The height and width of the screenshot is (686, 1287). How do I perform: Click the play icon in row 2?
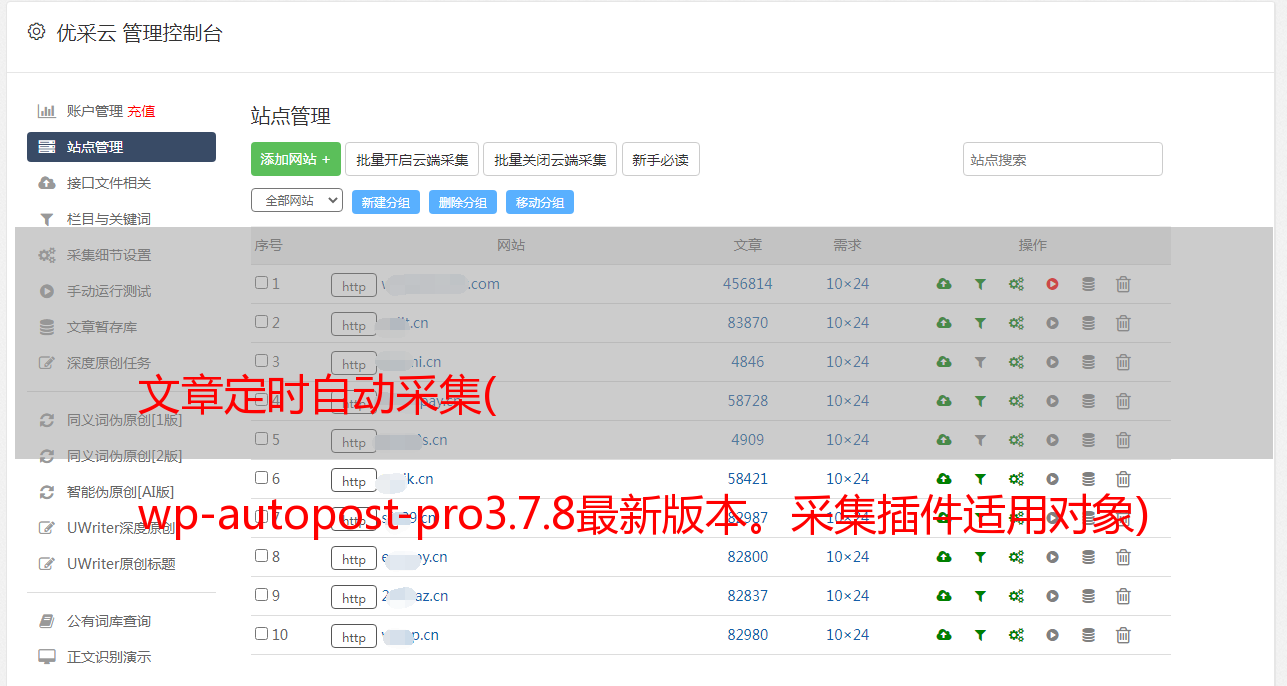tap(1052, 323)
